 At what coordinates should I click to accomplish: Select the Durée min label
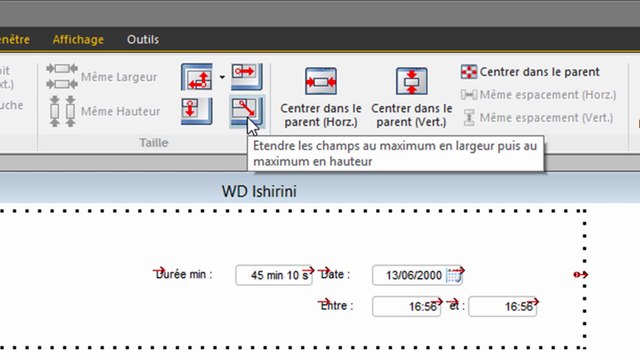[x=184, y=274]
